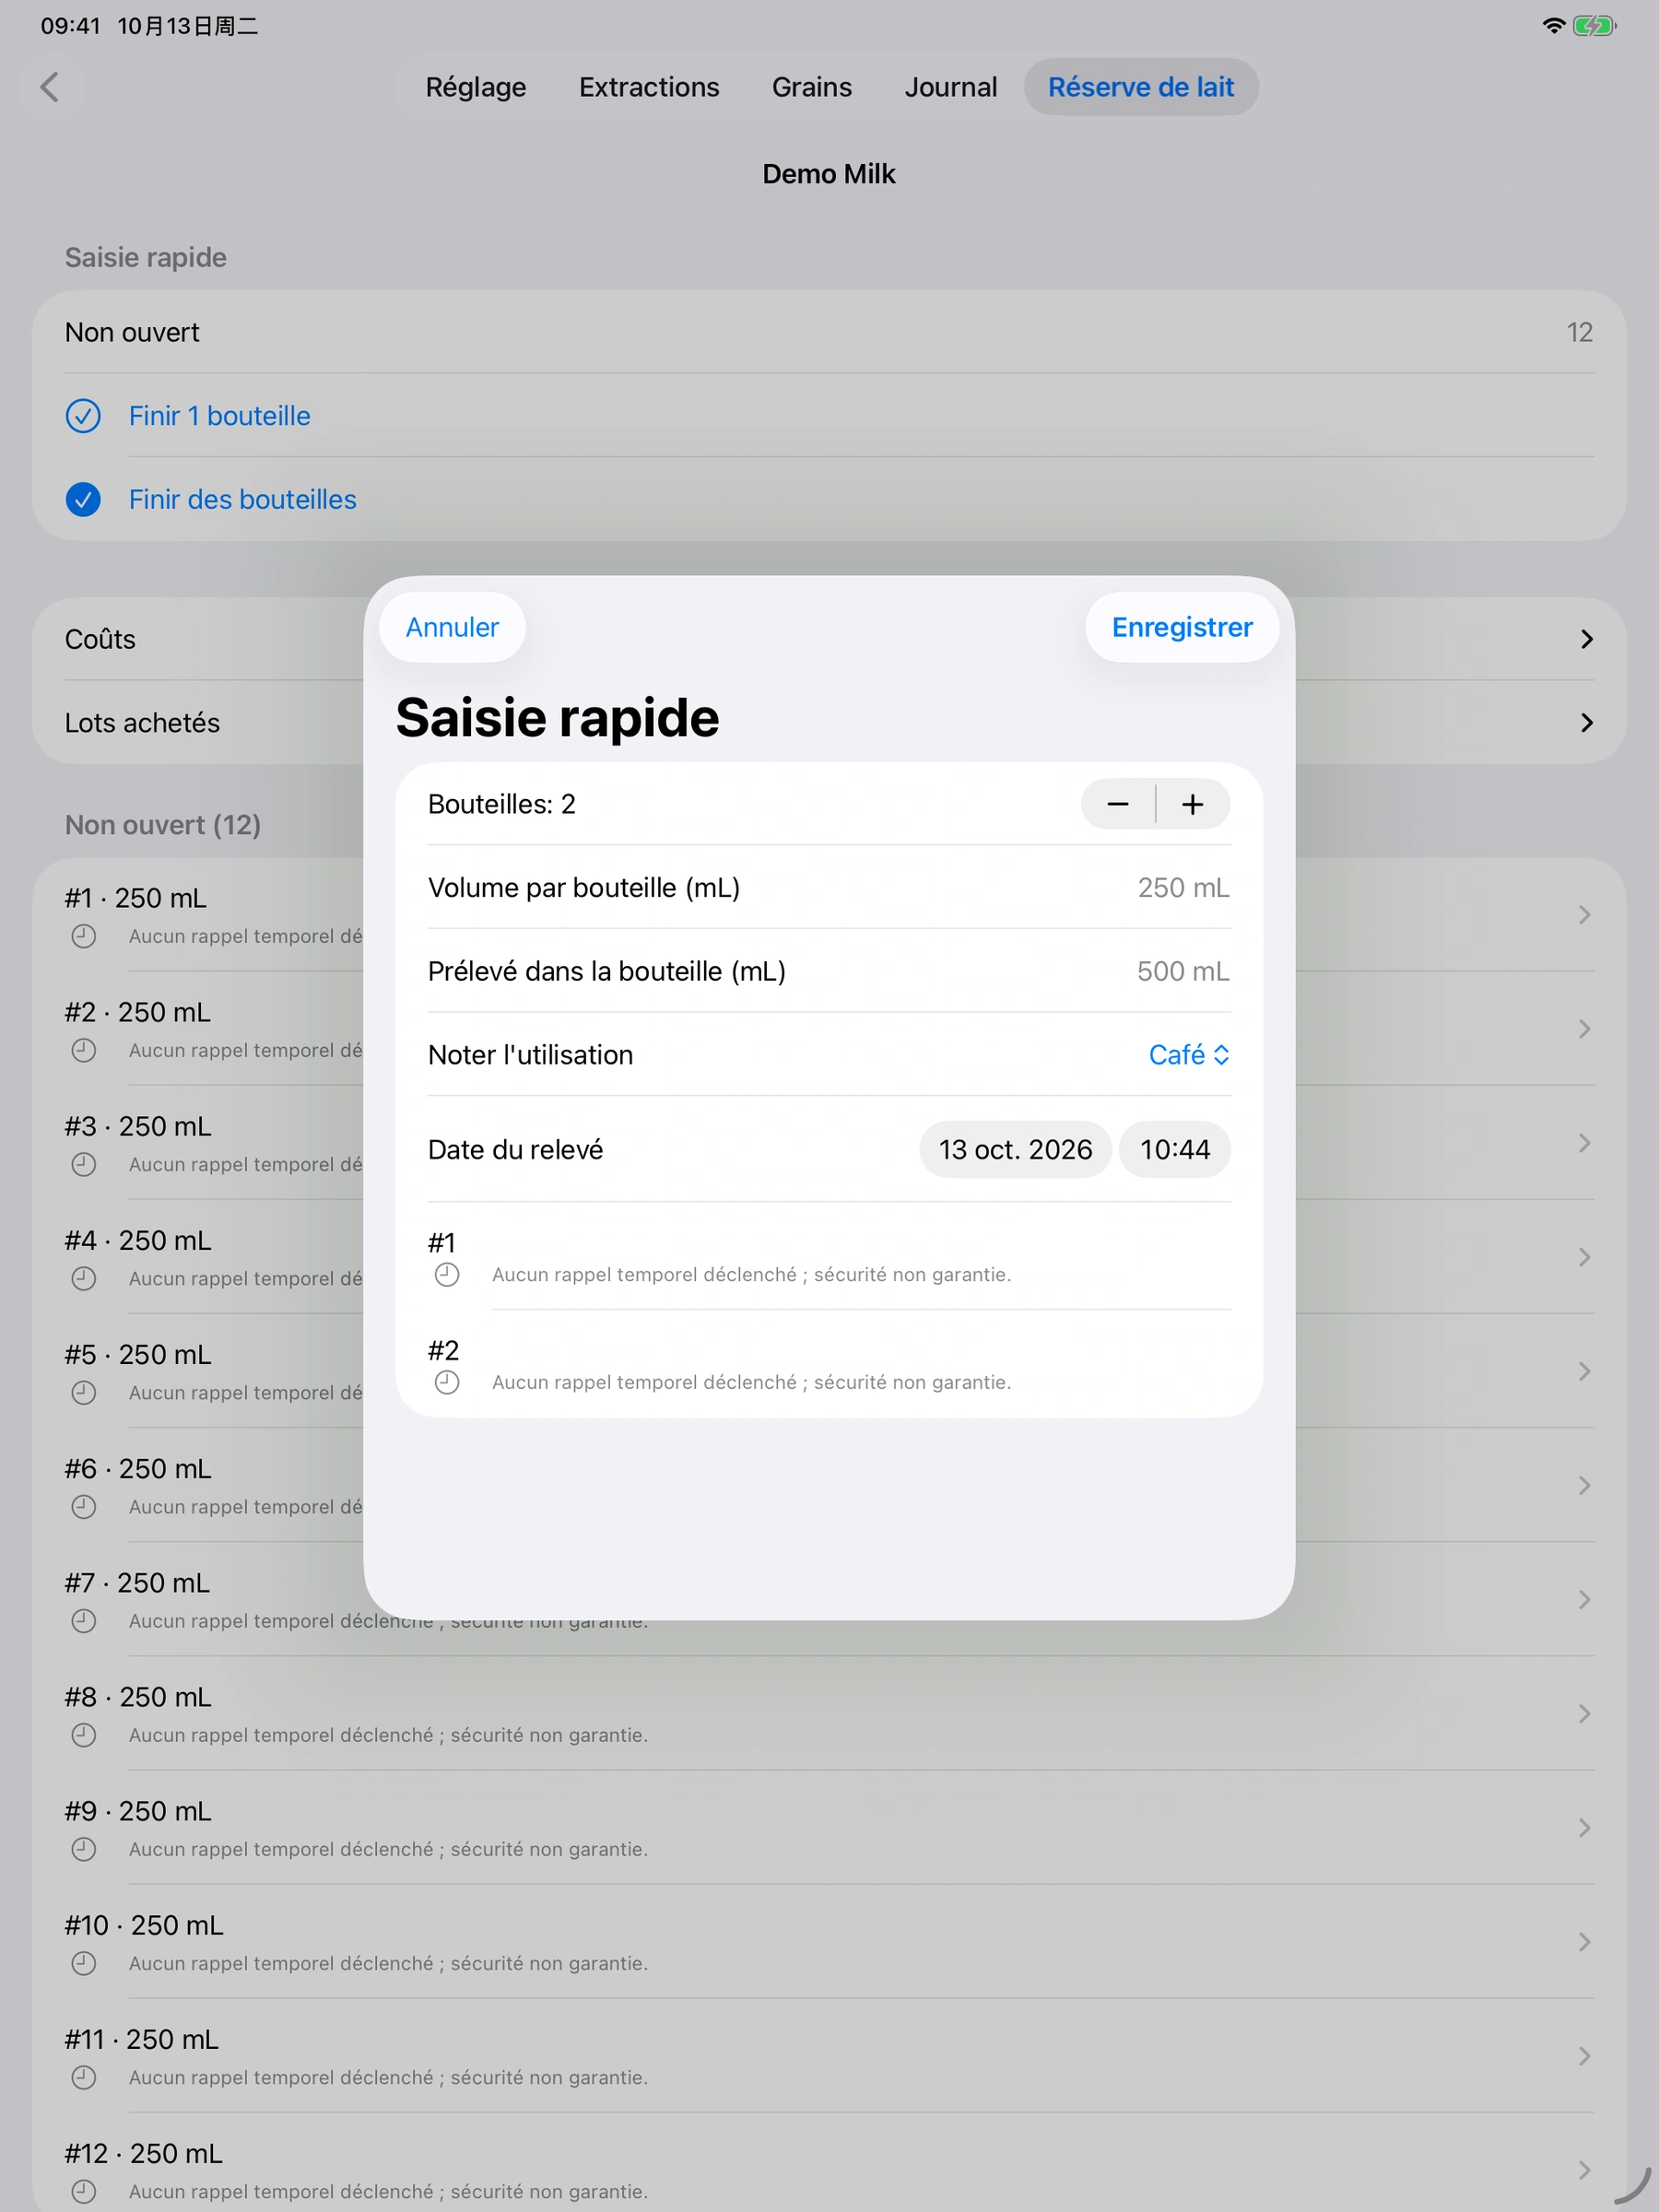This screenshot has height=2212, width=1659.
Task: Open the Café usage dropdown
Action: point(1189,1055)
